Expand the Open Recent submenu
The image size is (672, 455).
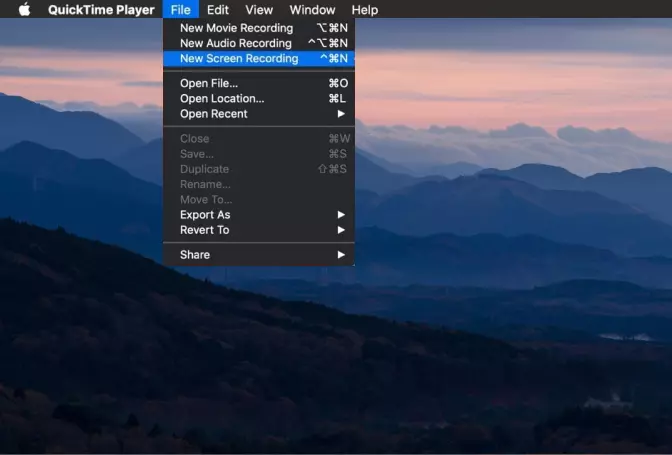(x=259, y=114)
